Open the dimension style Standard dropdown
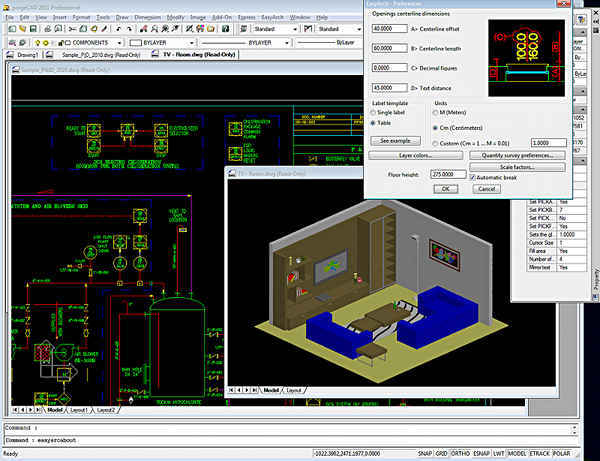 click(359, 29)
